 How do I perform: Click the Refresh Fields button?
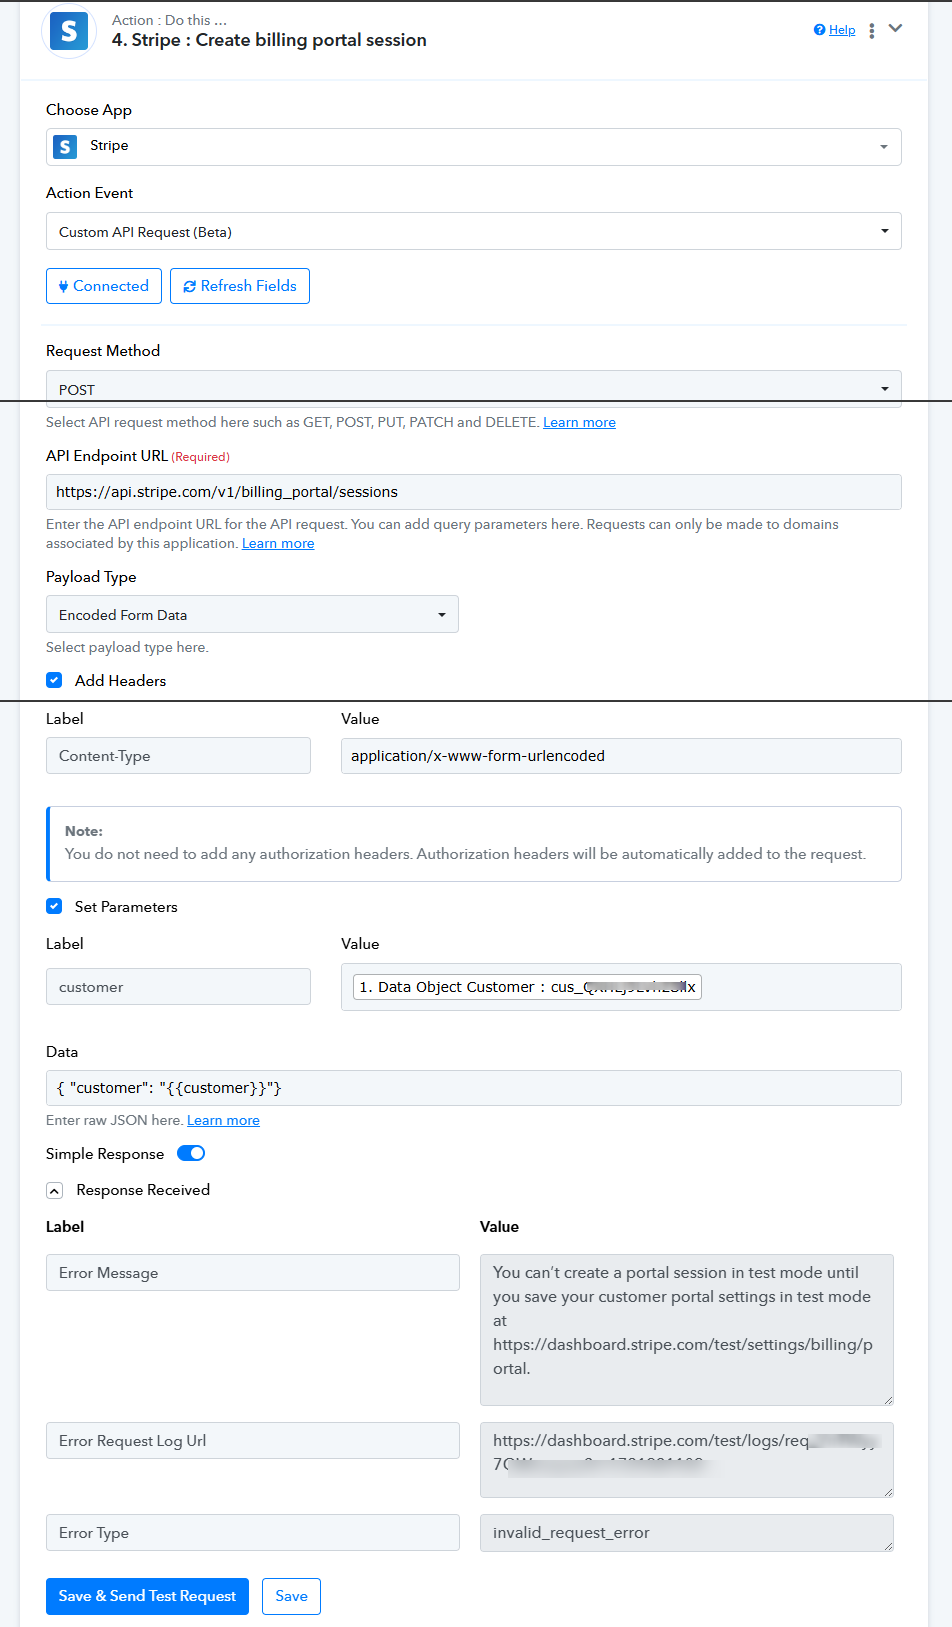pos(240,286)
